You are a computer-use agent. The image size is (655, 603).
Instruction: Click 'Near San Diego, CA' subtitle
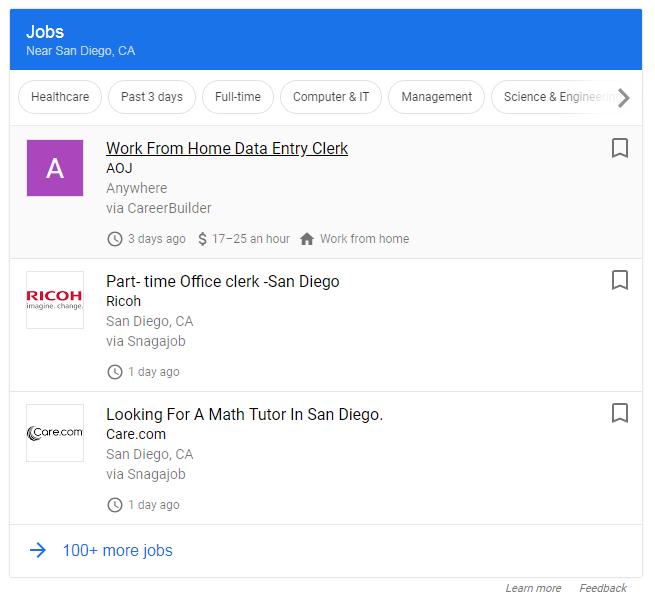tap(81, 51)
